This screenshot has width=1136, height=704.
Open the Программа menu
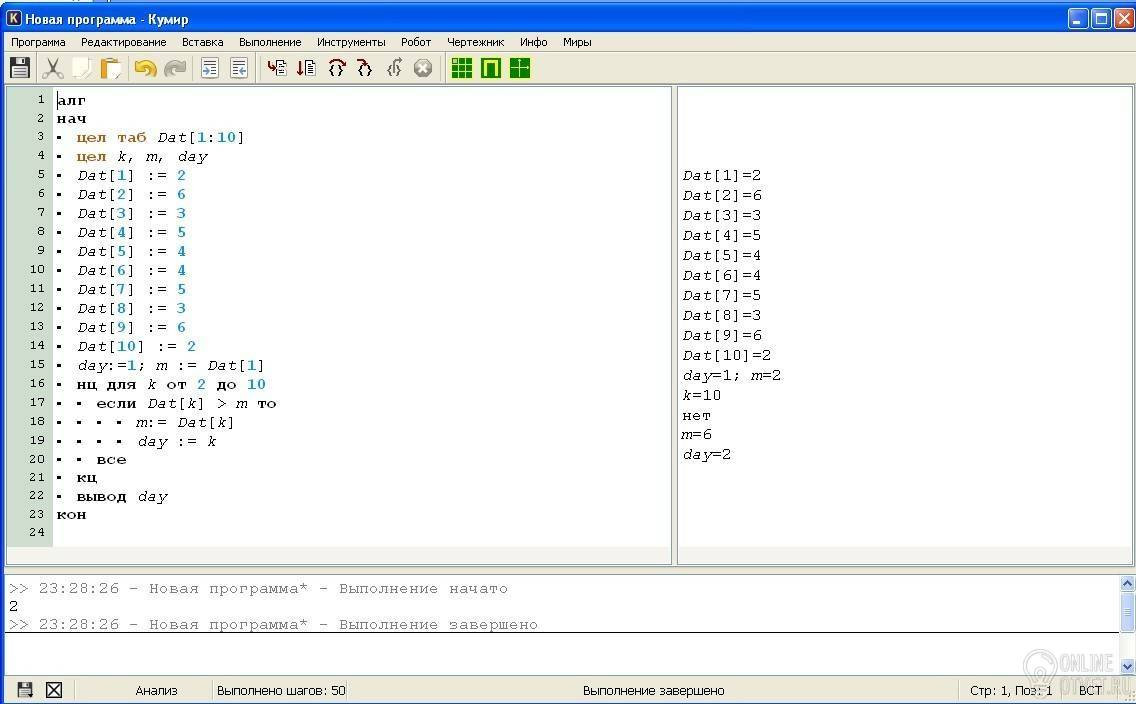point(38,42)
